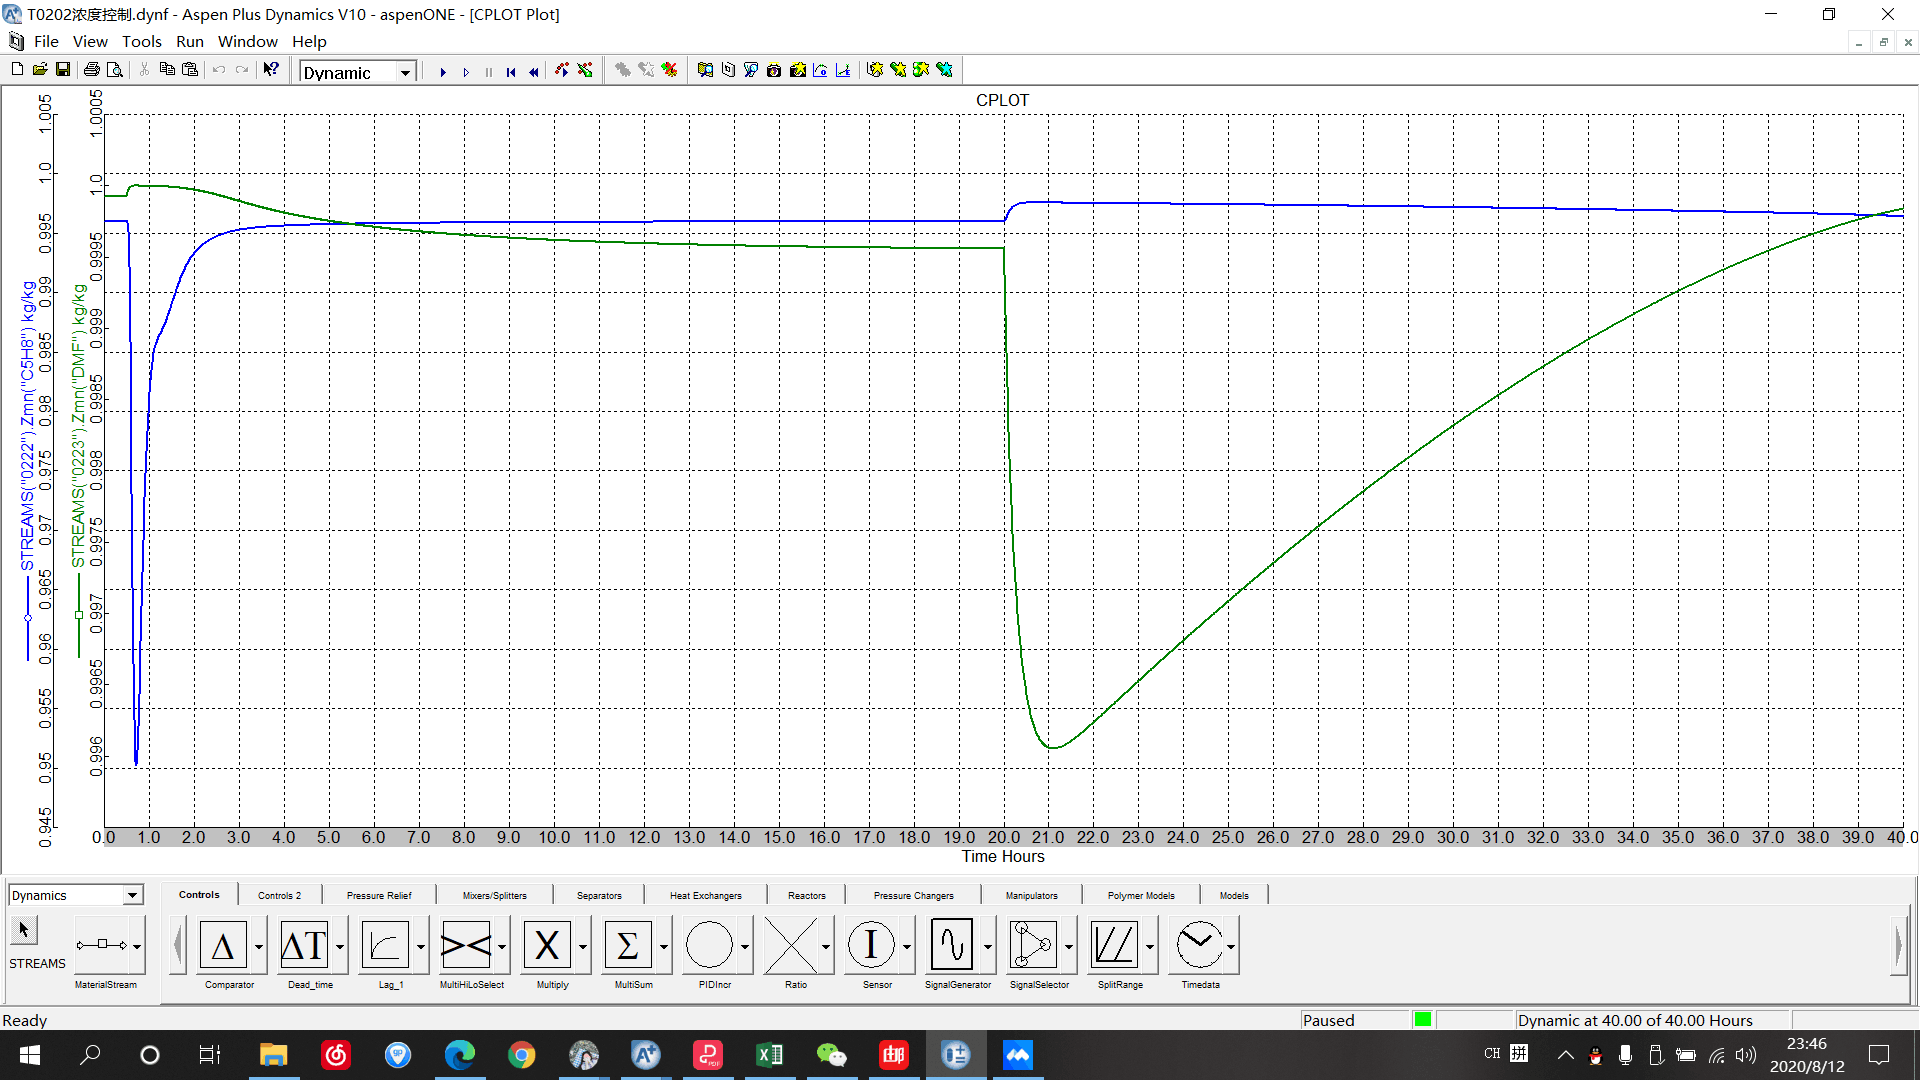The width and height of the screenshot is (1920, 1080).
Task: Open the Tools menu
Action: coord(141,42)
